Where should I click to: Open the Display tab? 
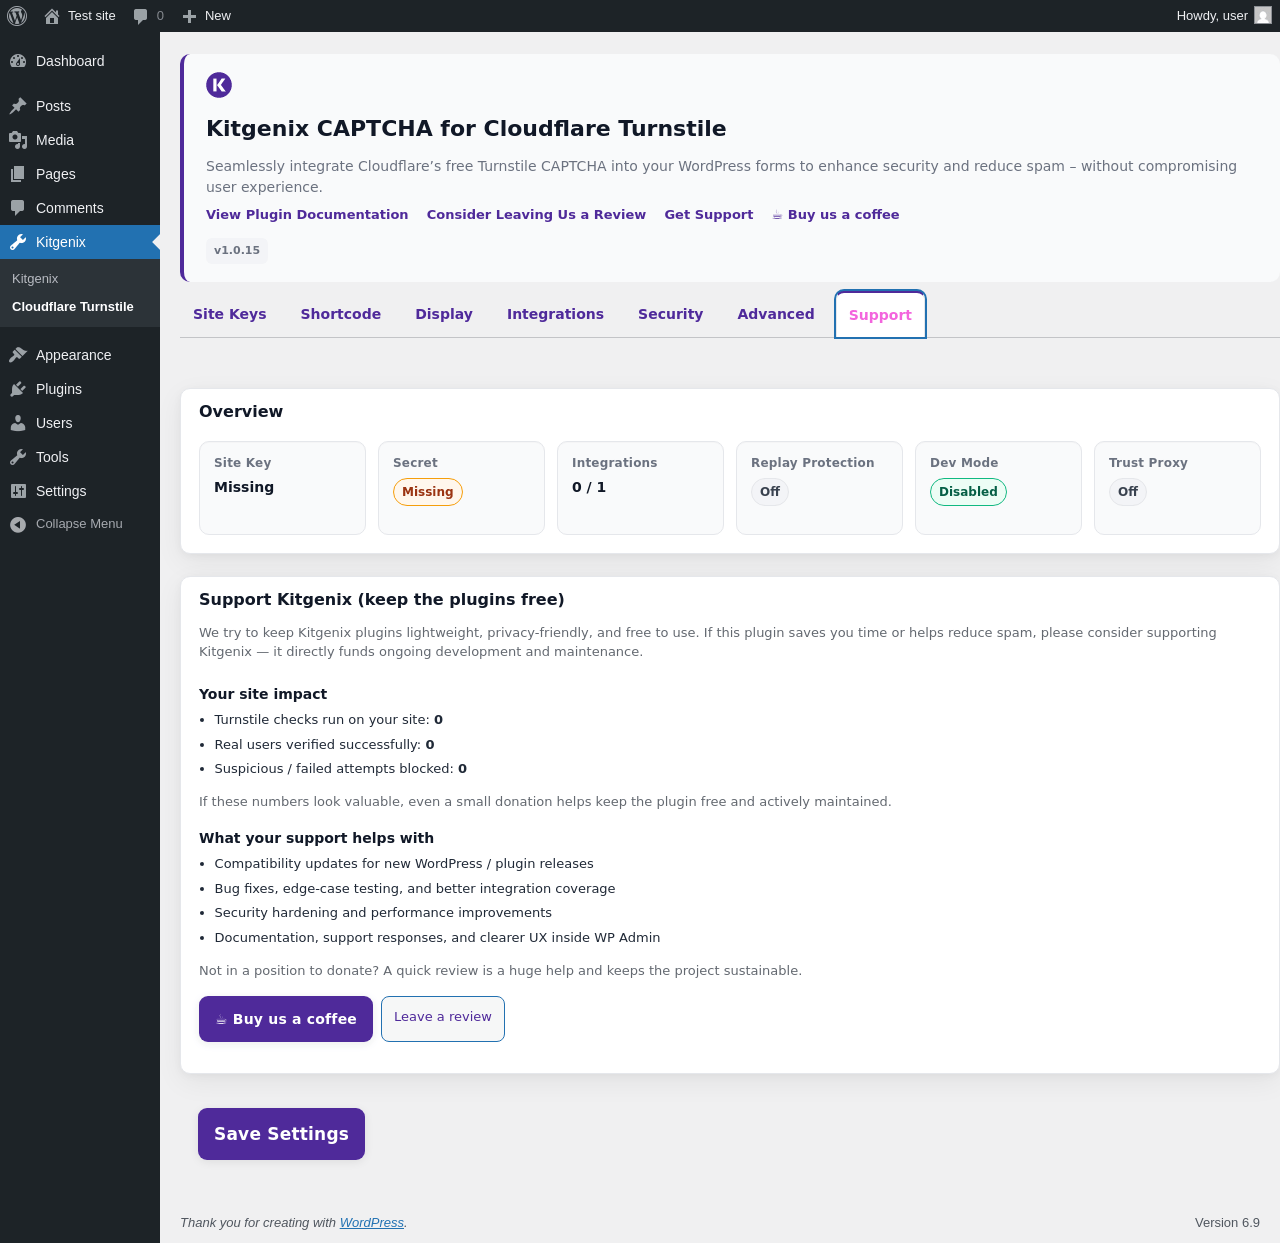pos(444,314)
